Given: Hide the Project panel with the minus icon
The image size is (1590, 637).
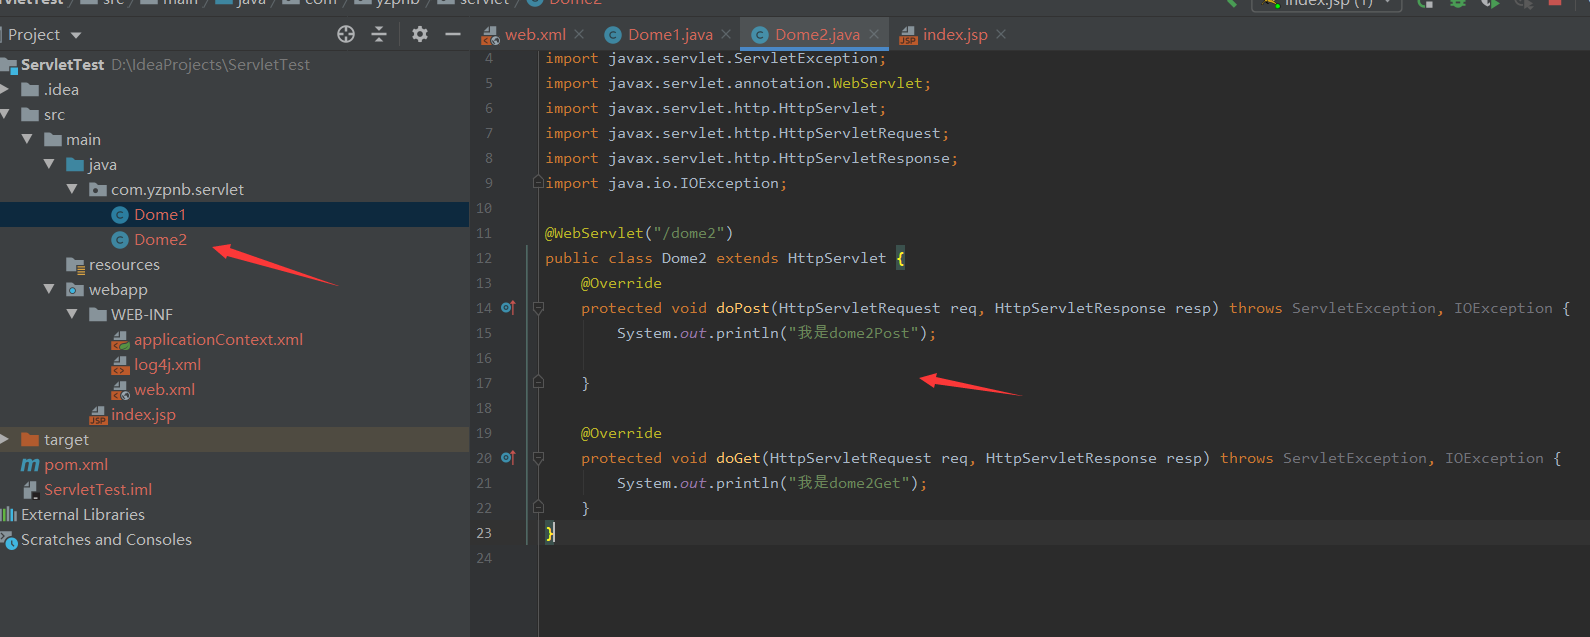Looking at the screenshot, I should click(x=453, y=34).
